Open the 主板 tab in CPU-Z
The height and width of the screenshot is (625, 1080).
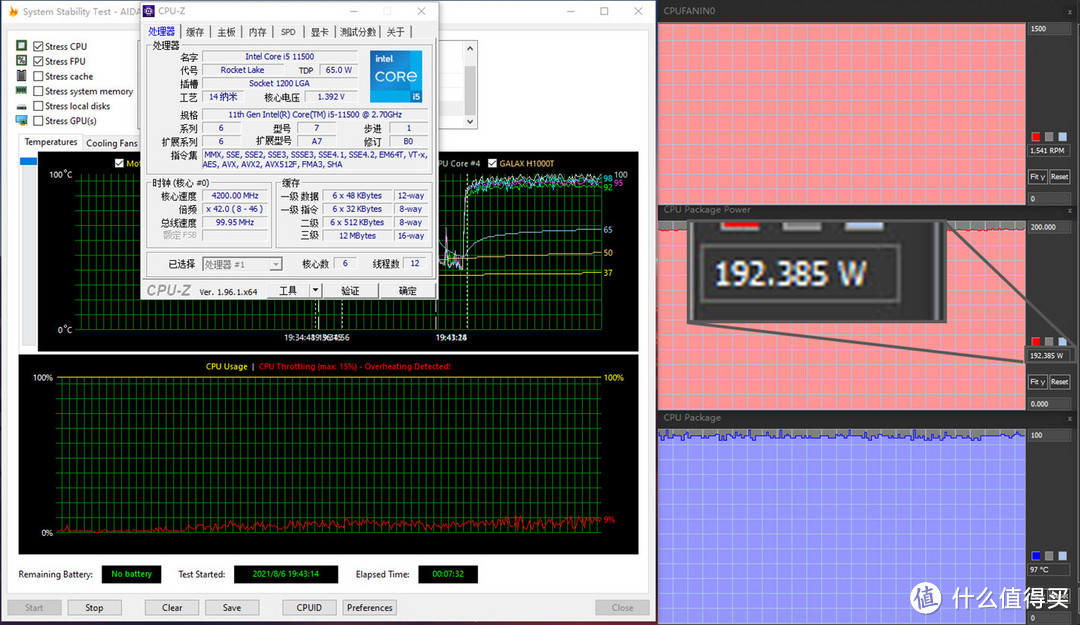coord(226,32)
